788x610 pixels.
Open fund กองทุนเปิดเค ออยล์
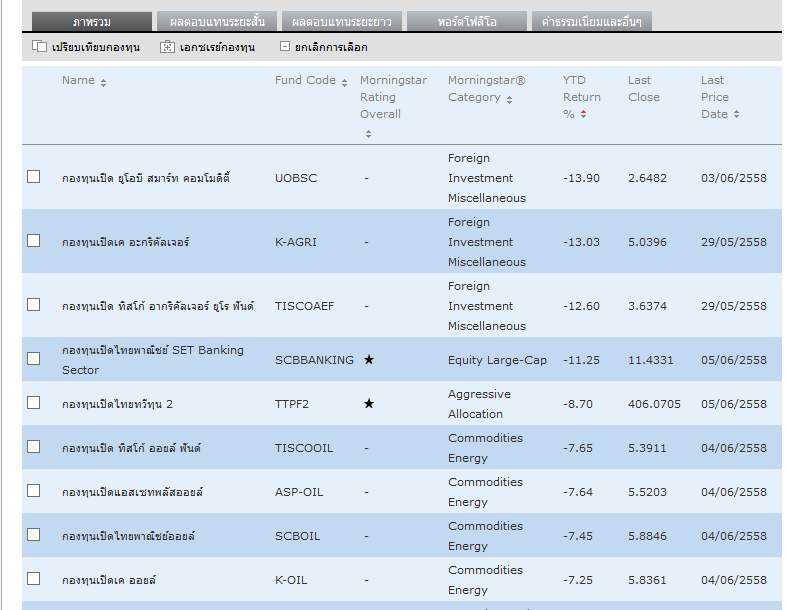click(x=109, y=580)
